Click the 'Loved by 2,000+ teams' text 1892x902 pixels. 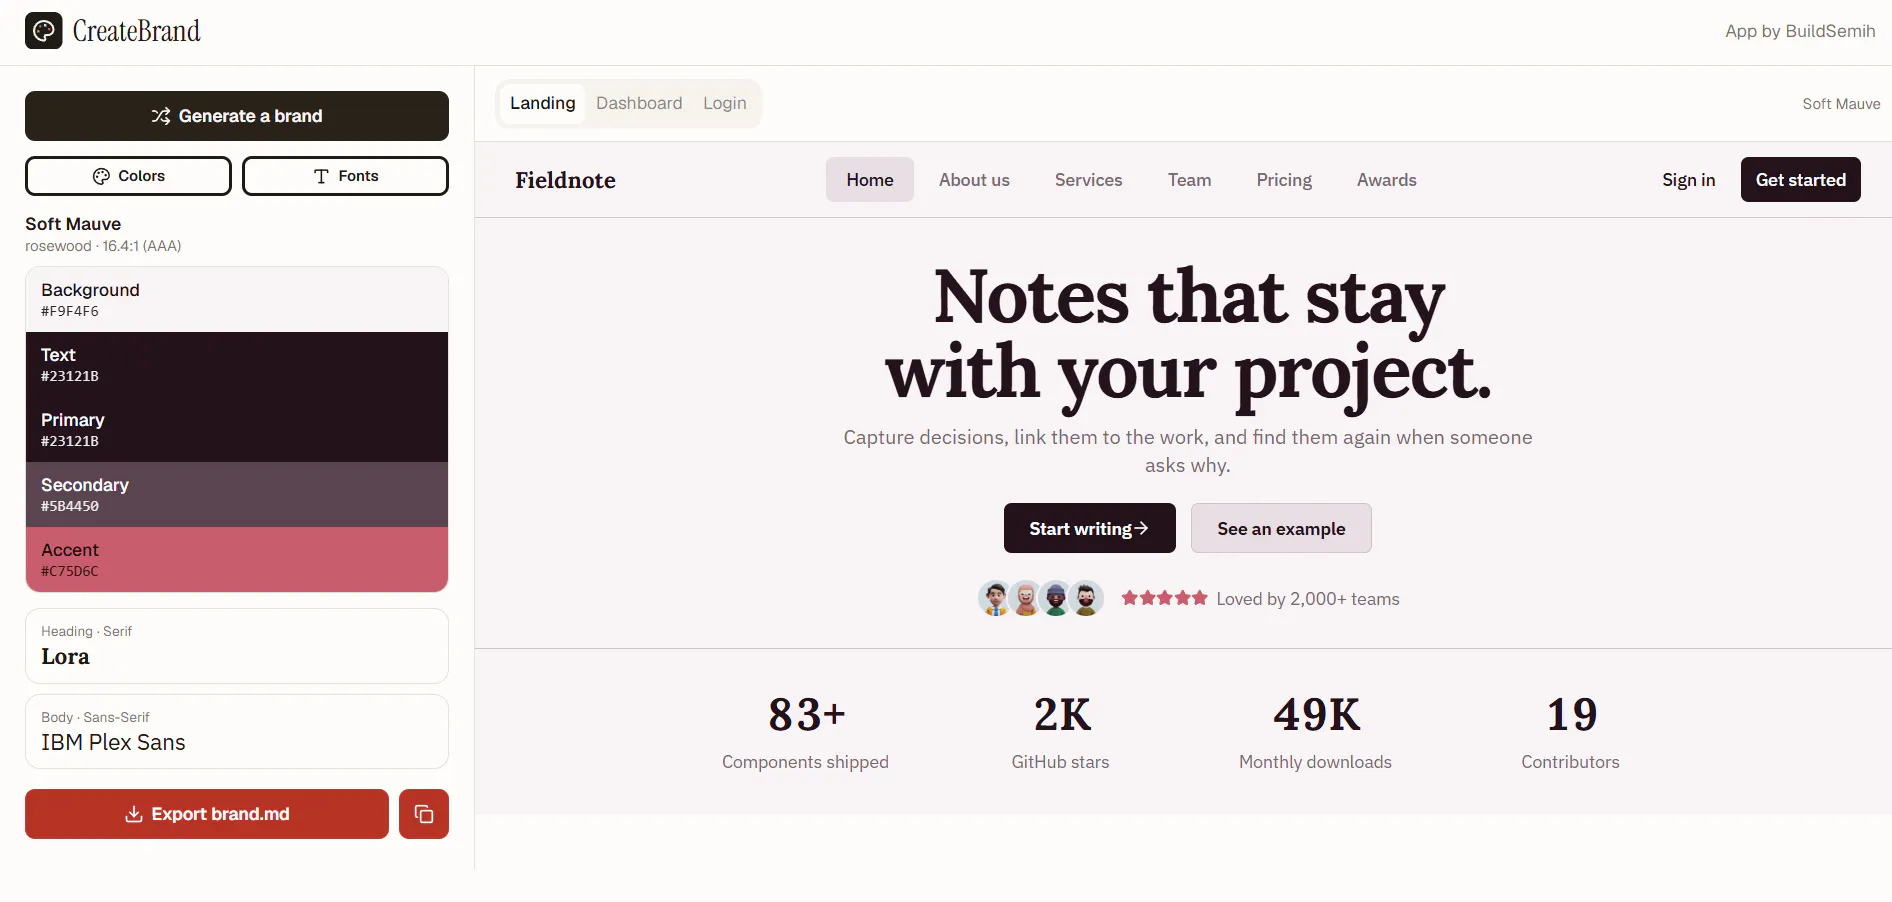click(x=1308, y=599)
